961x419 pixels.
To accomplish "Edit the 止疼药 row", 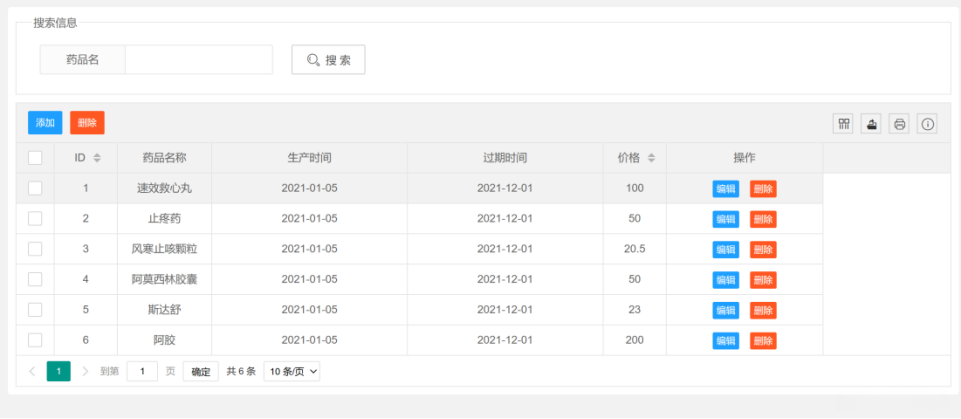I will tap(726, 219).
